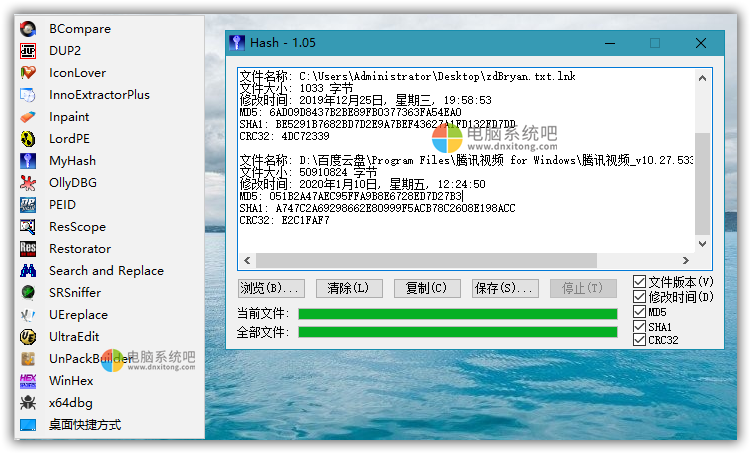Click the vertical scrollbar down arrow

[702, 244]
